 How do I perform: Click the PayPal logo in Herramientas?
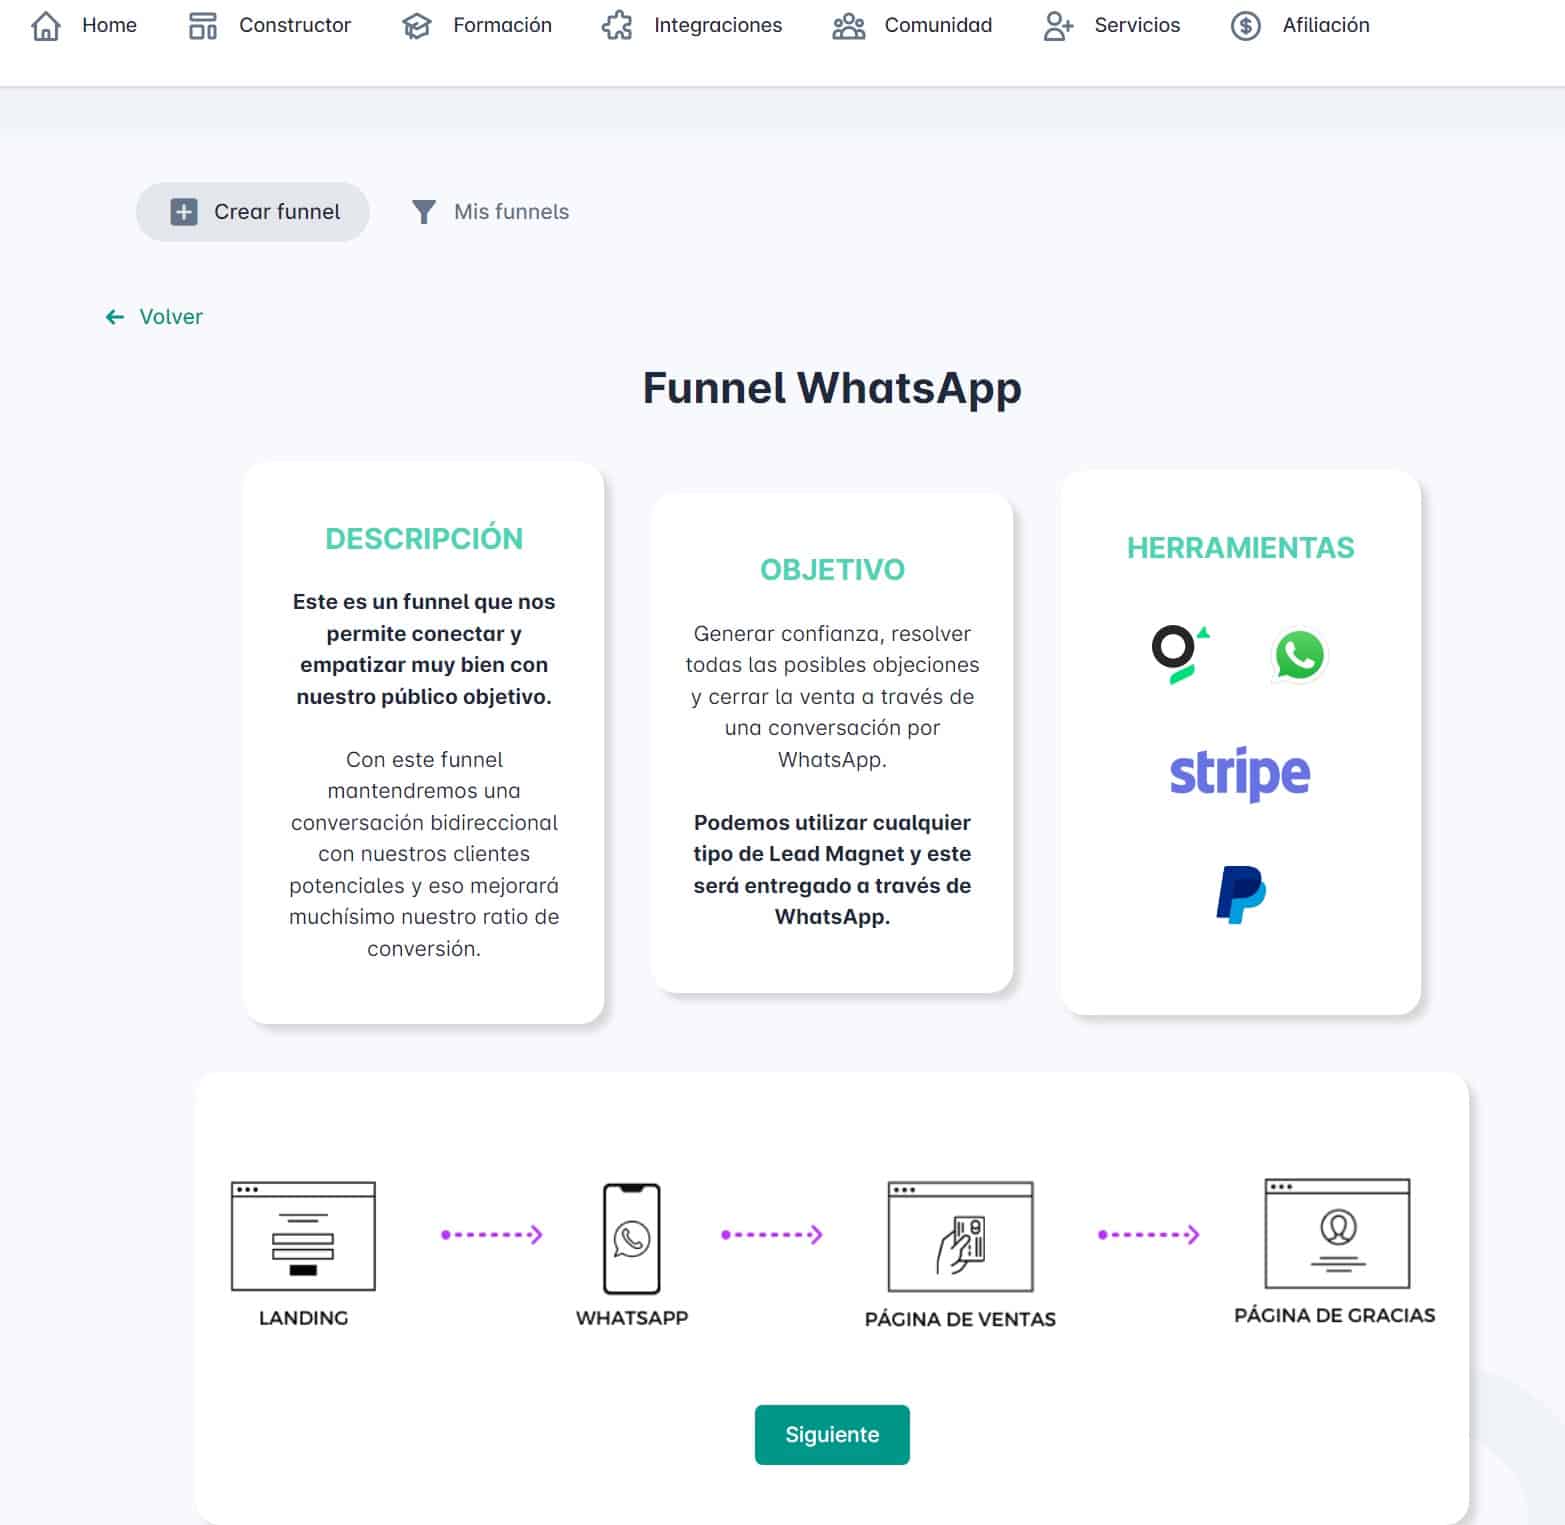click(x=1240, y=894)
